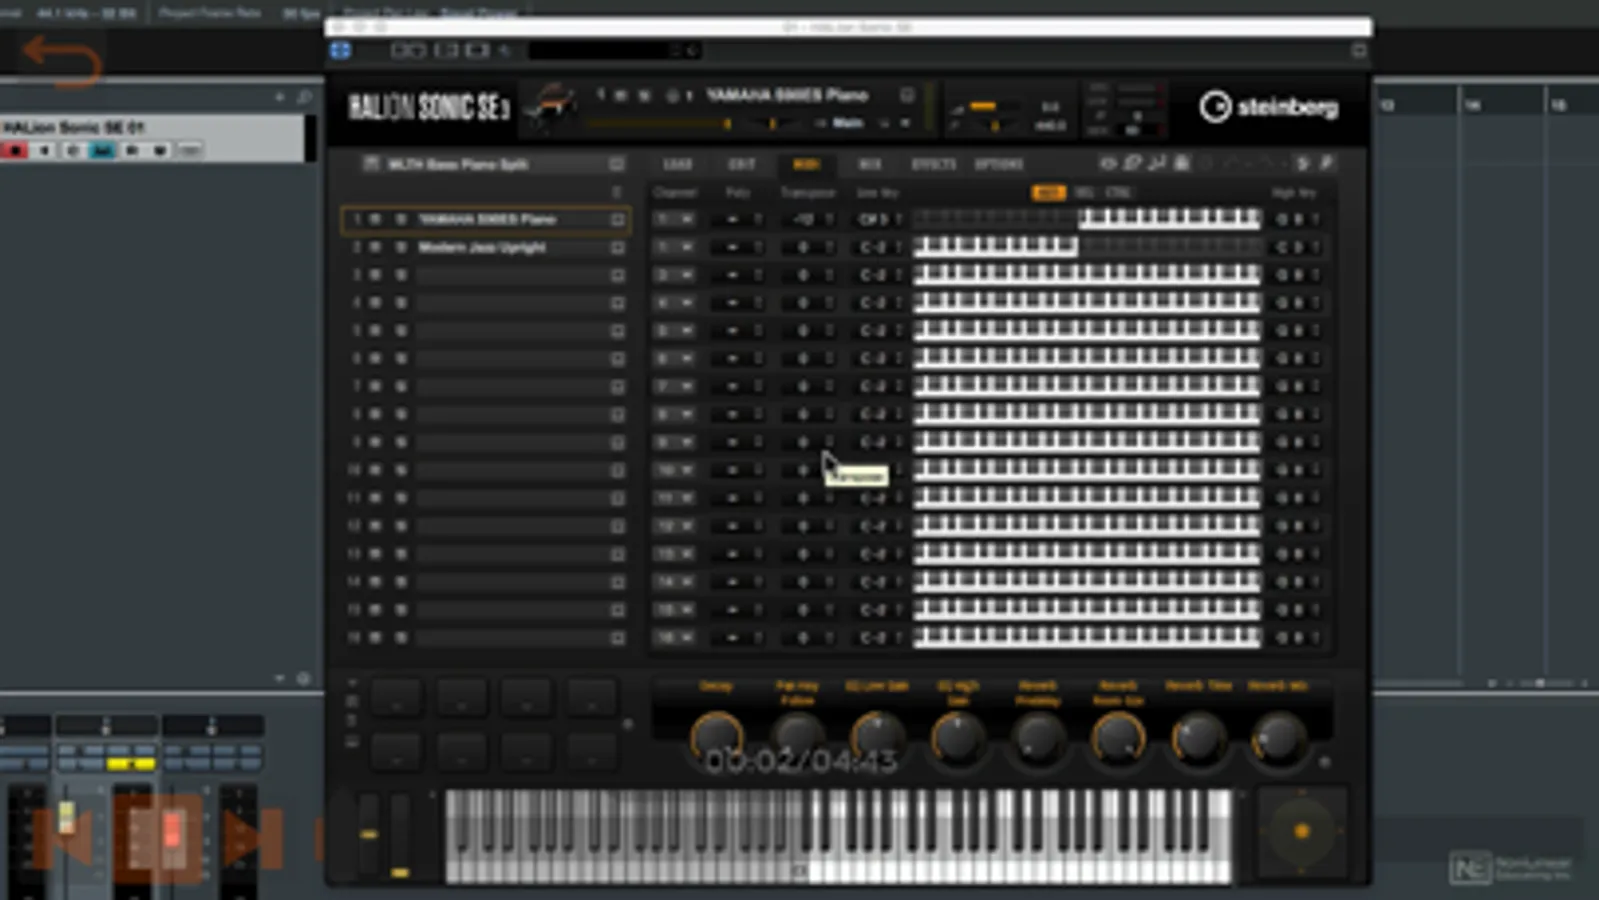Click the trash icon in the HALion toolbar
1599x900 pixels.
1181,163
